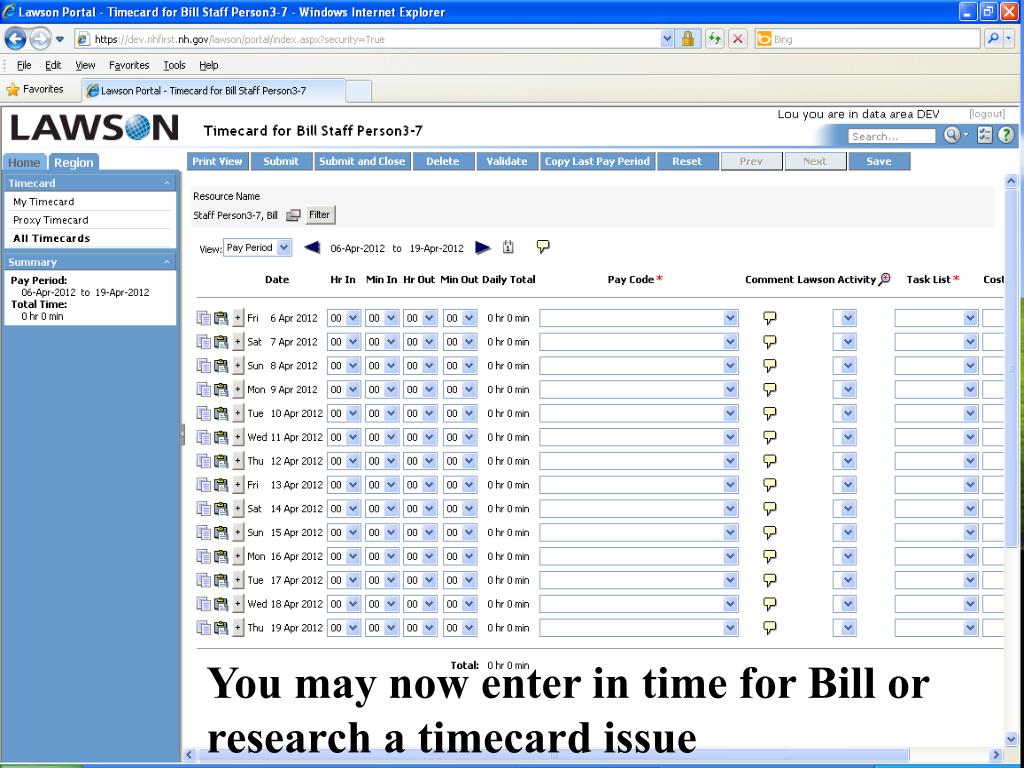
Task: Select My Timecard in sidebar
Action: click(44, 202)
